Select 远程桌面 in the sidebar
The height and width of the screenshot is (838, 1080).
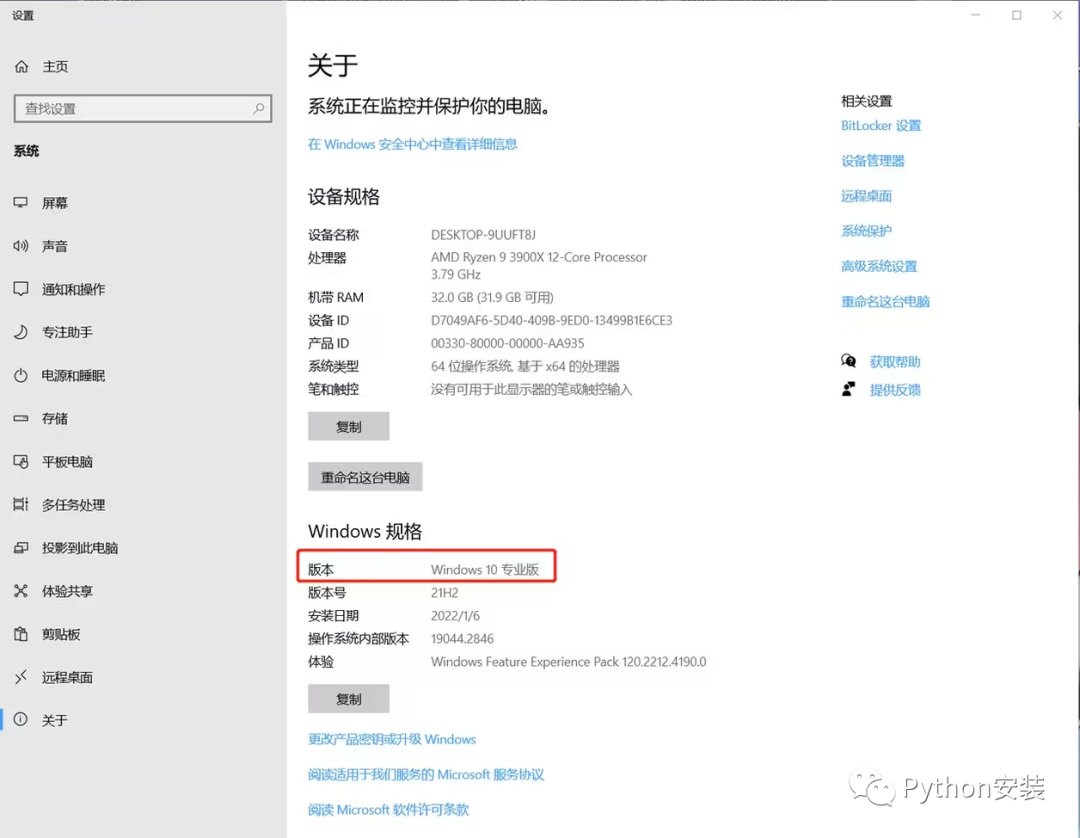pyautogui.click(x=68, y=677)
